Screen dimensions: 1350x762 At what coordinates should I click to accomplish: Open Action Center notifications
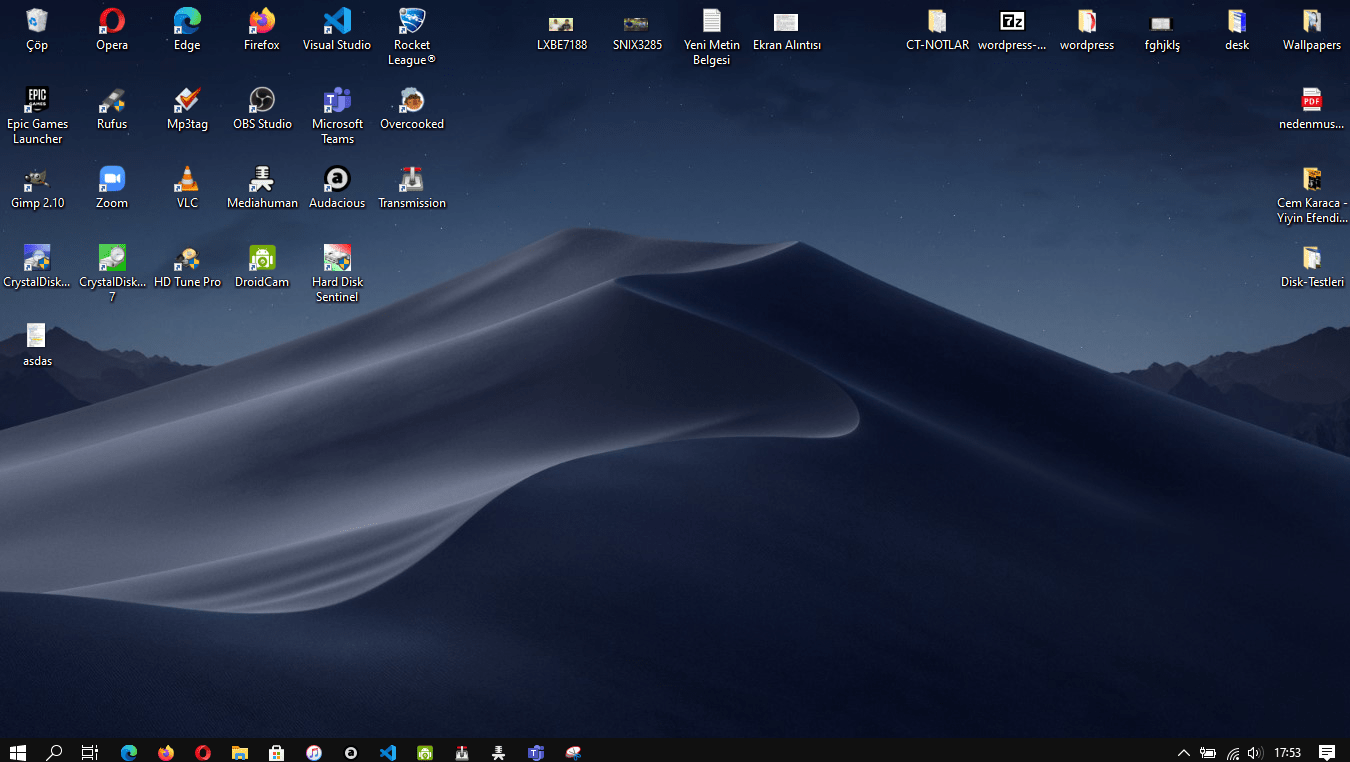pos(1326,752)
